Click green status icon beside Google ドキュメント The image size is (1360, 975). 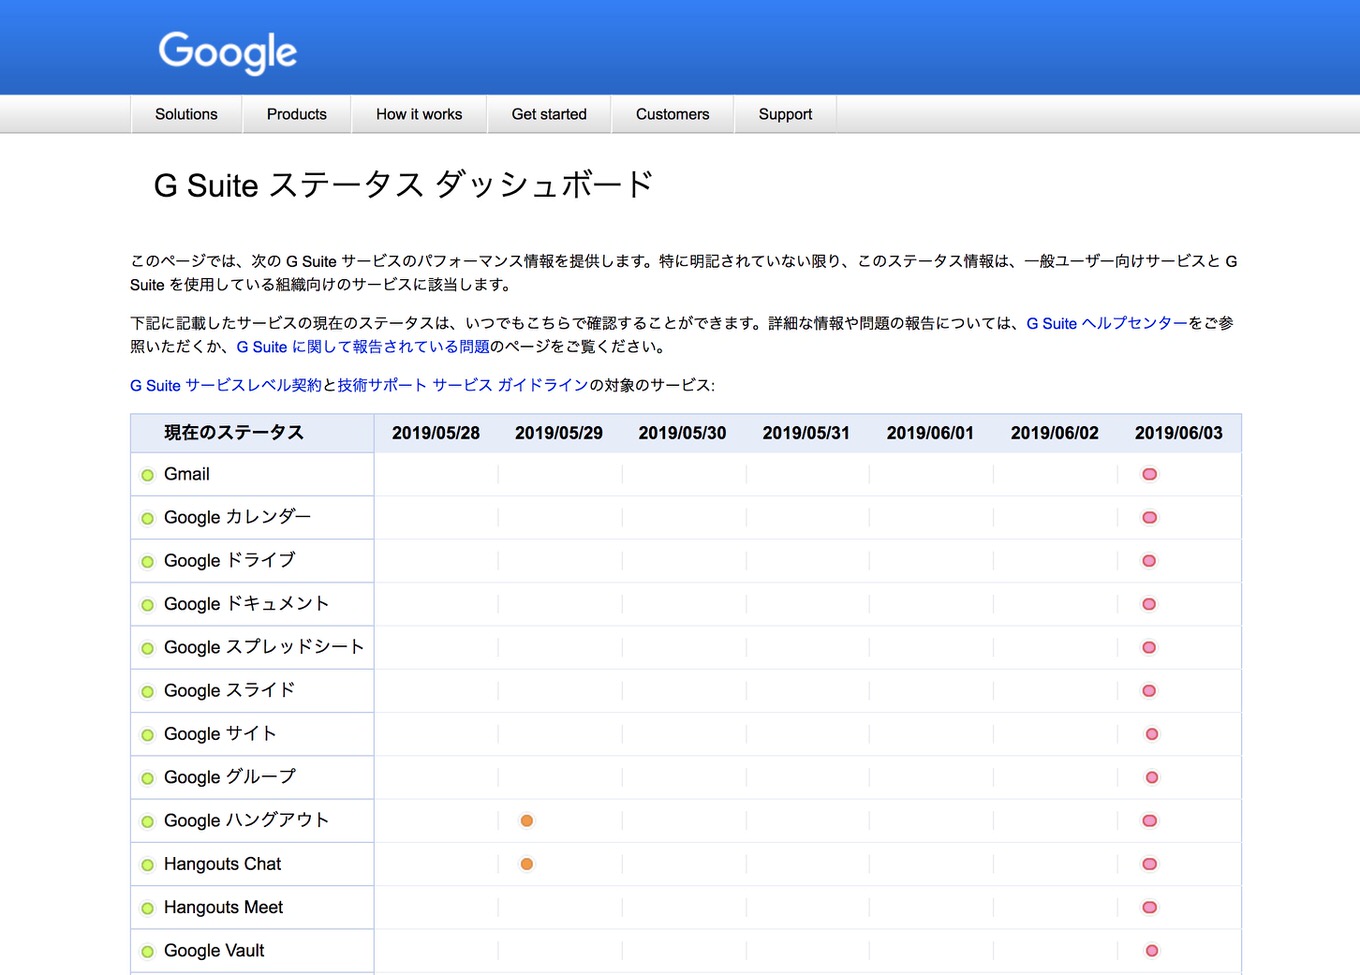click(x=148, y=605)
